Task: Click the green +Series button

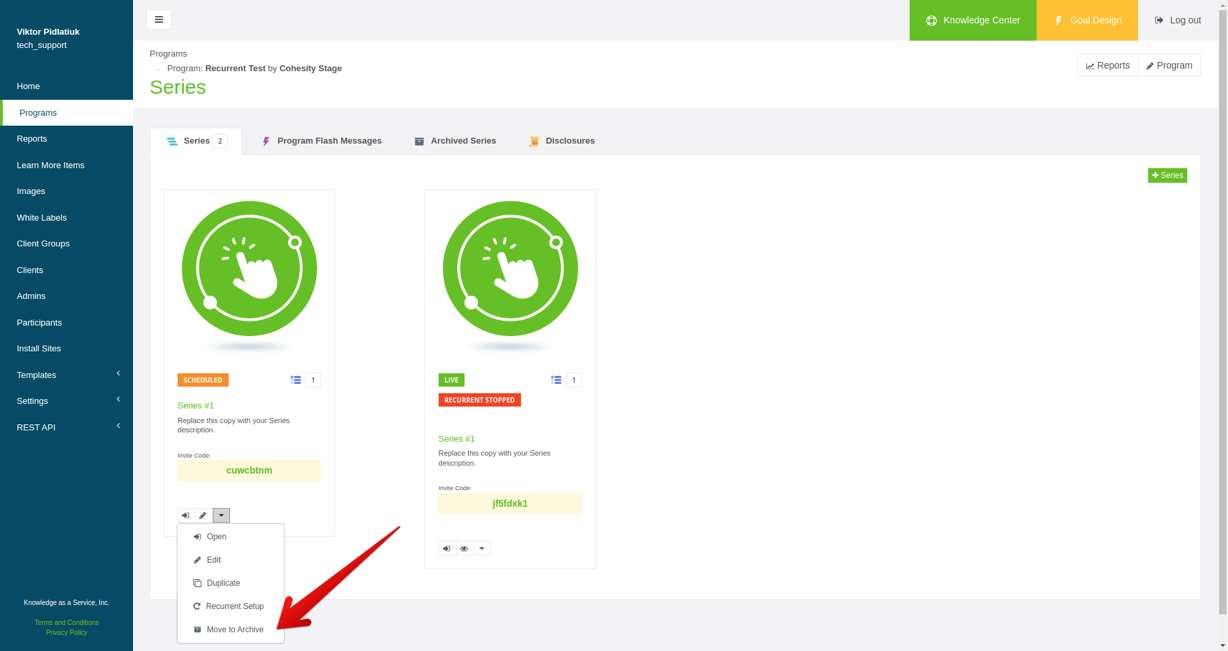Action: point(1167,174)
